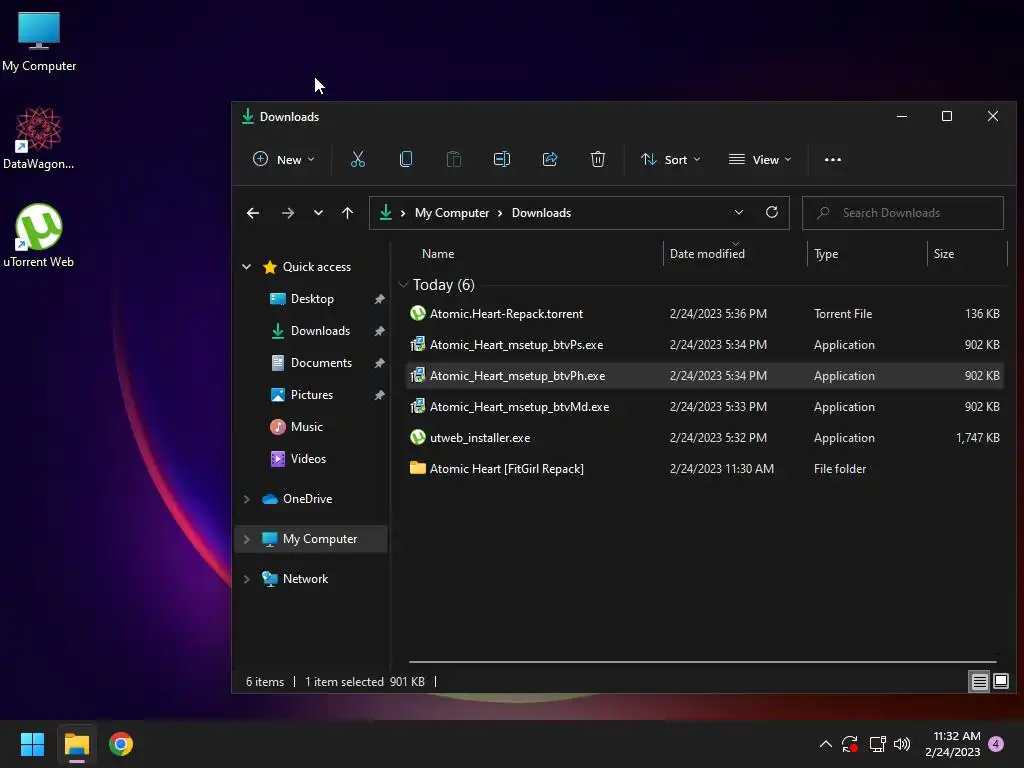Select Atomic.Heart-Repack.torrent file
This screenshot has width=1024, height=768.
pyautogui.click(x=705, y=313)
